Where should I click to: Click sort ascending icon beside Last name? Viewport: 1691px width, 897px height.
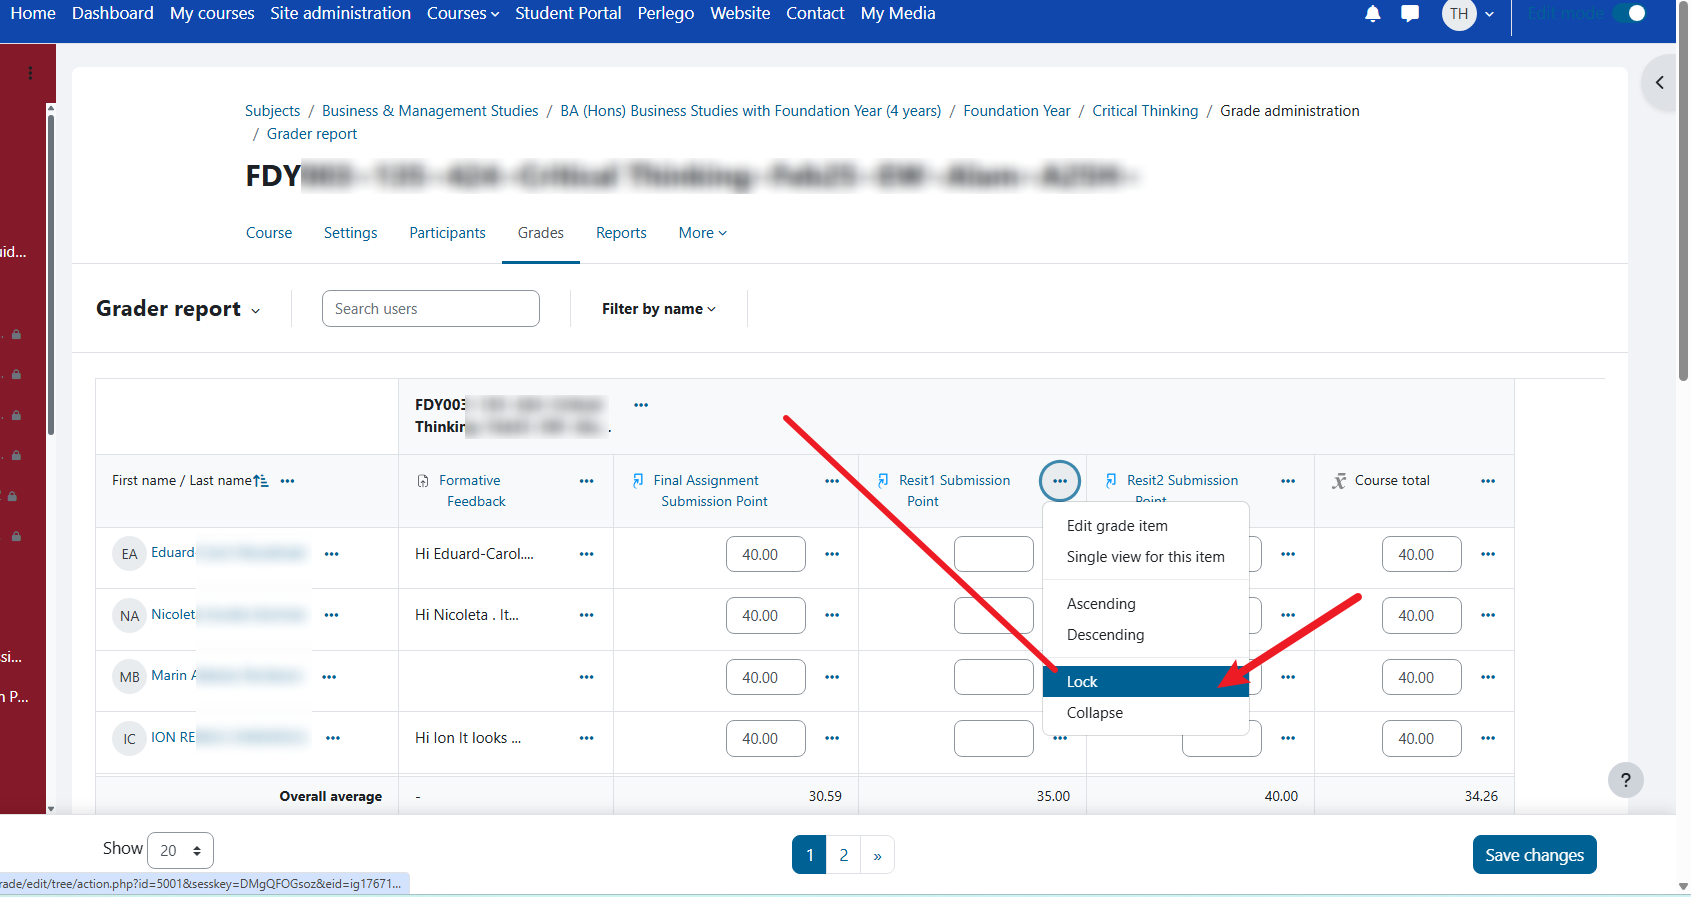click(x=261, y=481)
